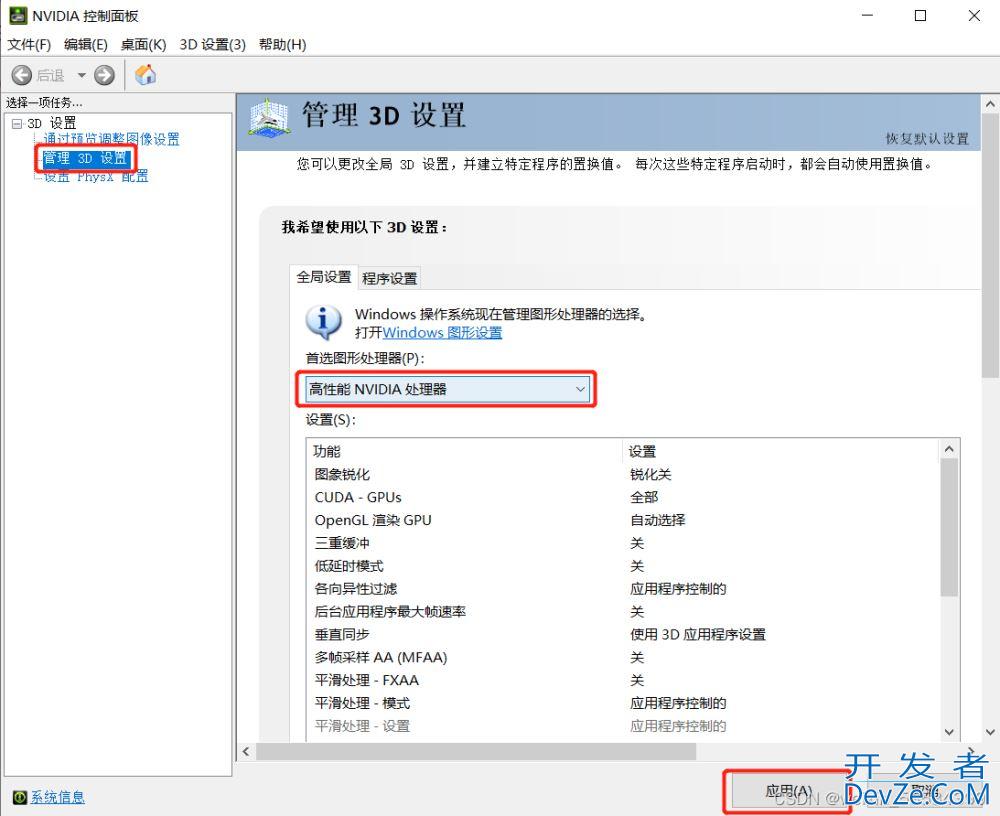Click the system information icon at bottom-left
1000x816 pixels.
pos(20,797)
